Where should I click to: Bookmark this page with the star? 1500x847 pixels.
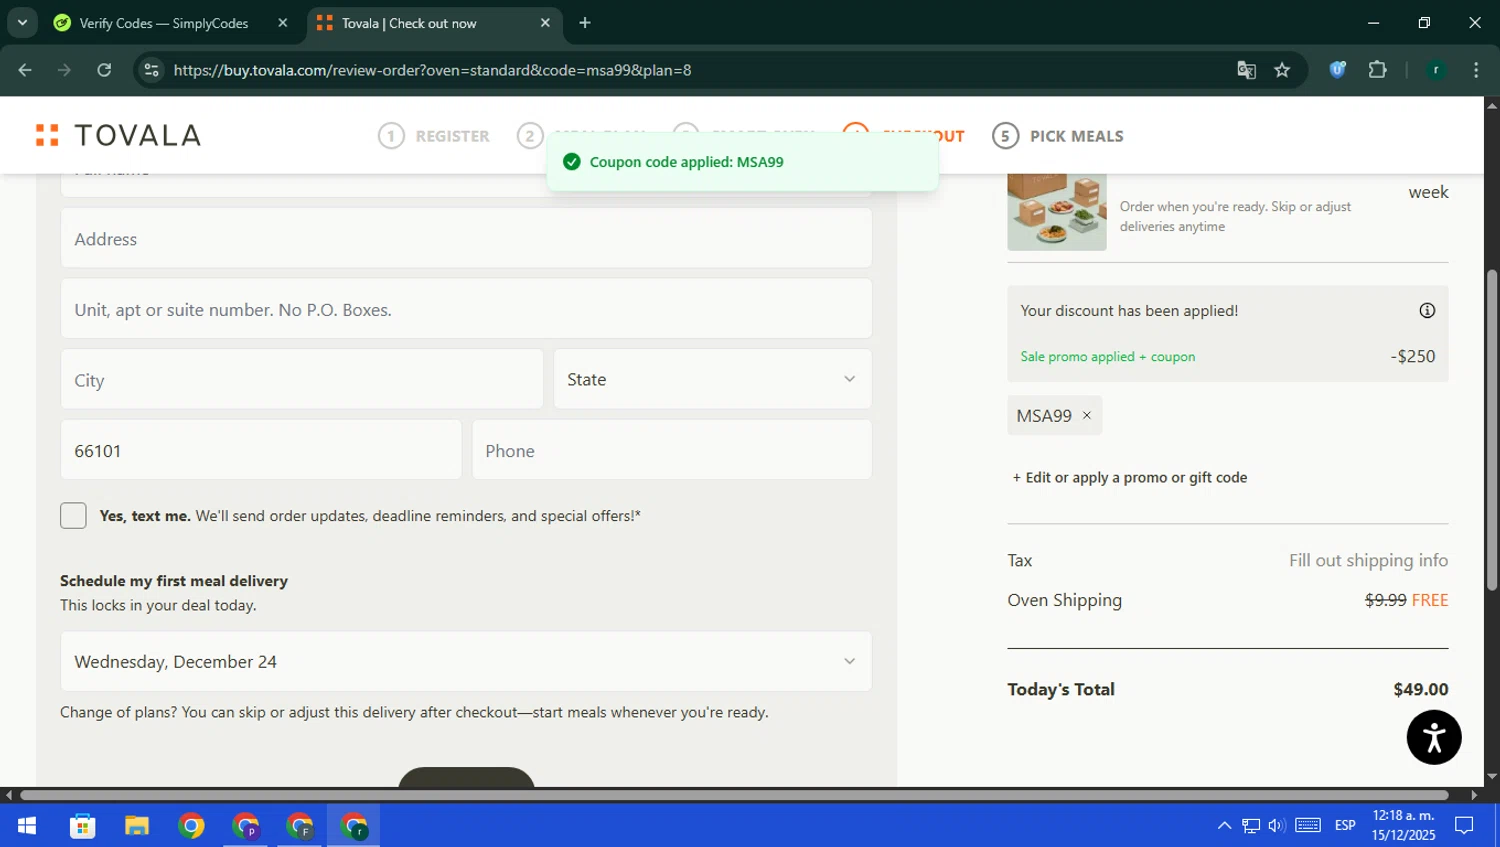click(x=1282, y=70)
